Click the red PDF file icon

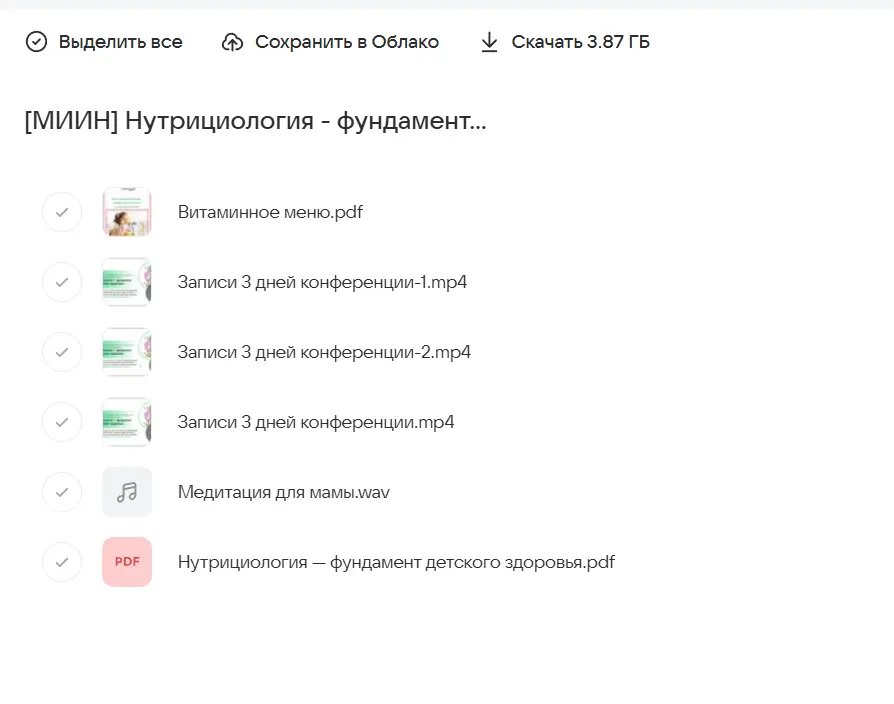127,562
